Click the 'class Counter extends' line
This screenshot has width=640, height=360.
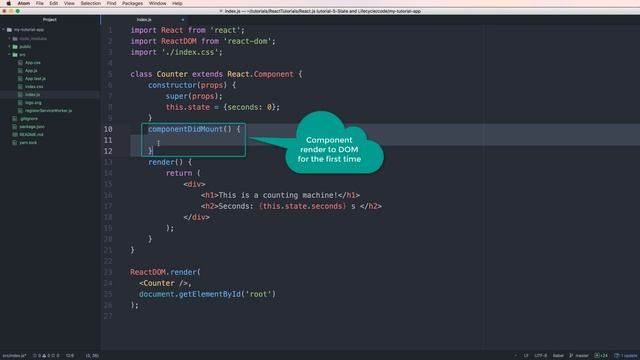[216, 74]
